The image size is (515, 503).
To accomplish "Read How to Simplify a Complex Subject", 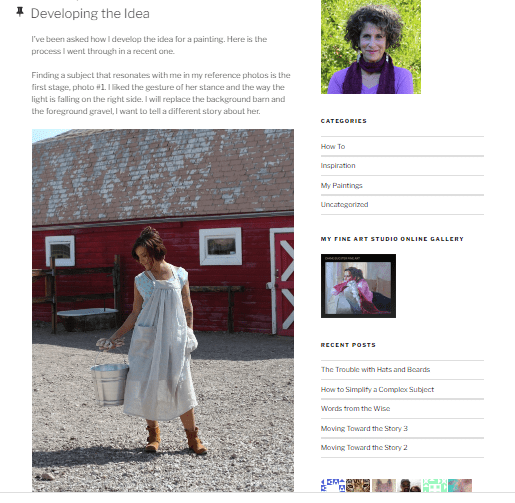I will pyautogui.click(x=377, y=389).
